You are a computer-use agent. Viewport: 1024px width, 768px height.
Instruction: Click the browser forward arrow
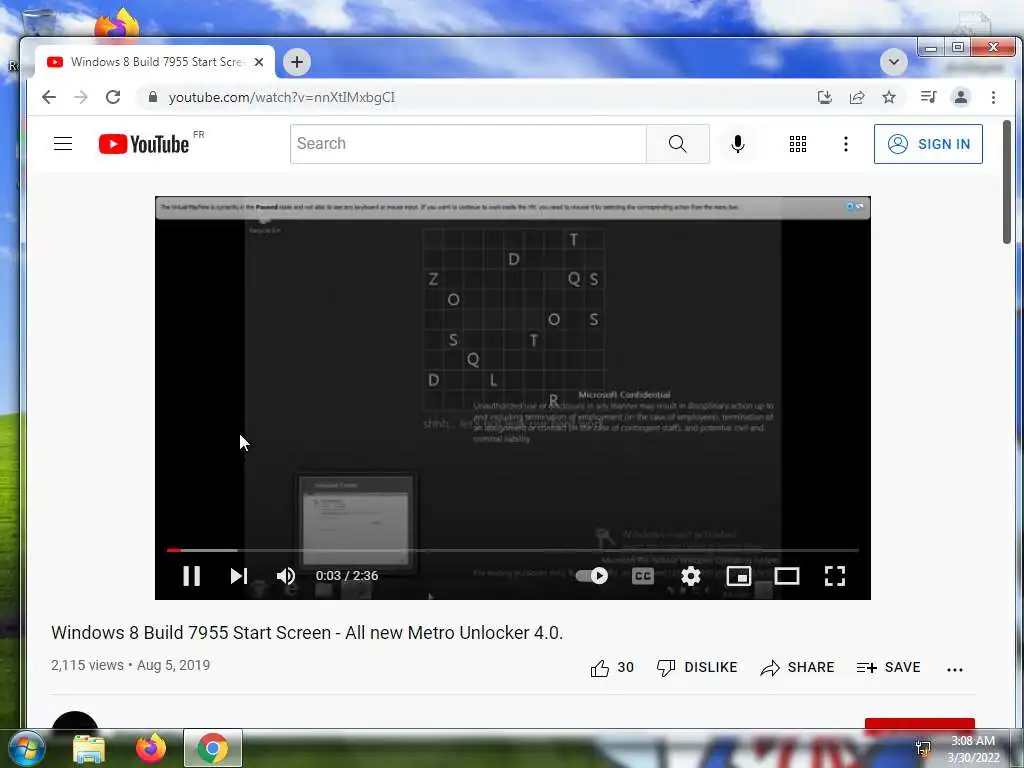coord(81,97)
